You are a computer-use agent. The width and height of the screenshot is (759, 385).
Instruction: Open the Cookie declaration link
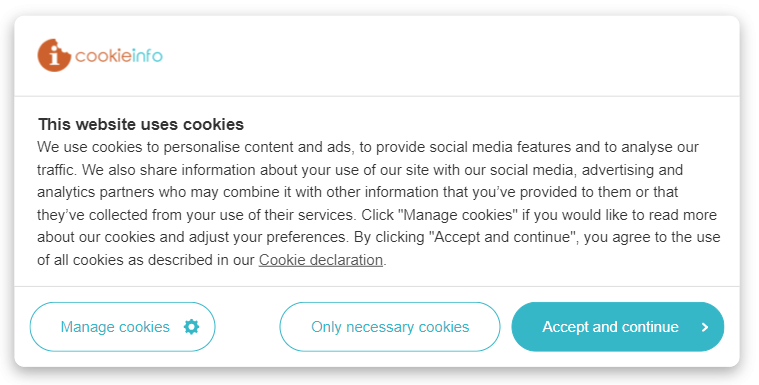point(321,260)
